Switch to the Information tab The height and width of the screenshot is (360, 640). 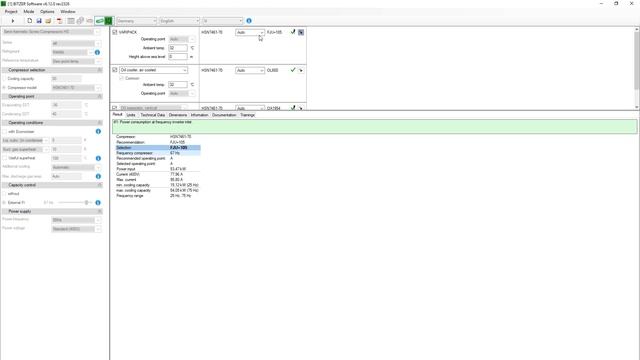tap(199, 115)
